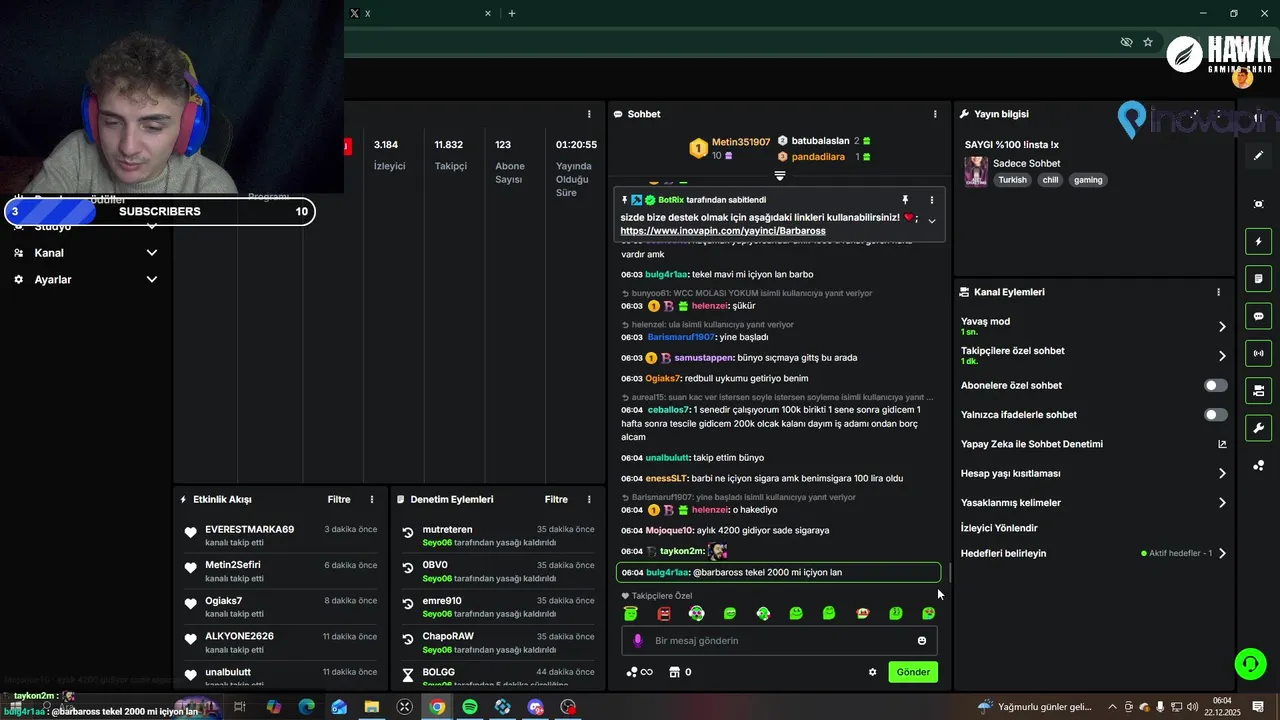Expand the chat leaderboard handle
The image size is (1280, 720).
point(780,175)
